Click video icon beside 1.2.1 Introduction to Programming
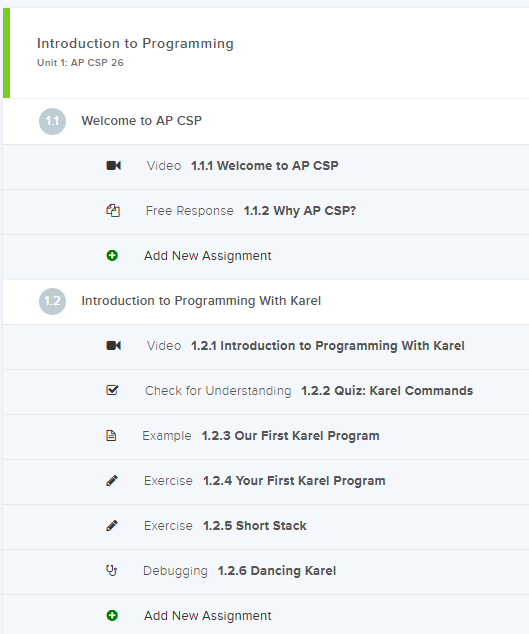Image resolution: width=529 pixels, height=634 pixels. pyautogui.click(x=114, y=346)
